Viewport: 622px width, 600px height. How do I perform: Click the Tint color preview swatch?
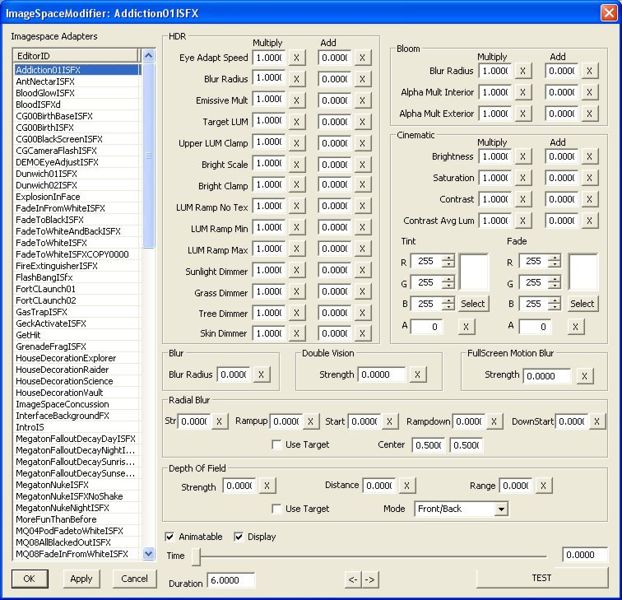(x=474, y=272)
